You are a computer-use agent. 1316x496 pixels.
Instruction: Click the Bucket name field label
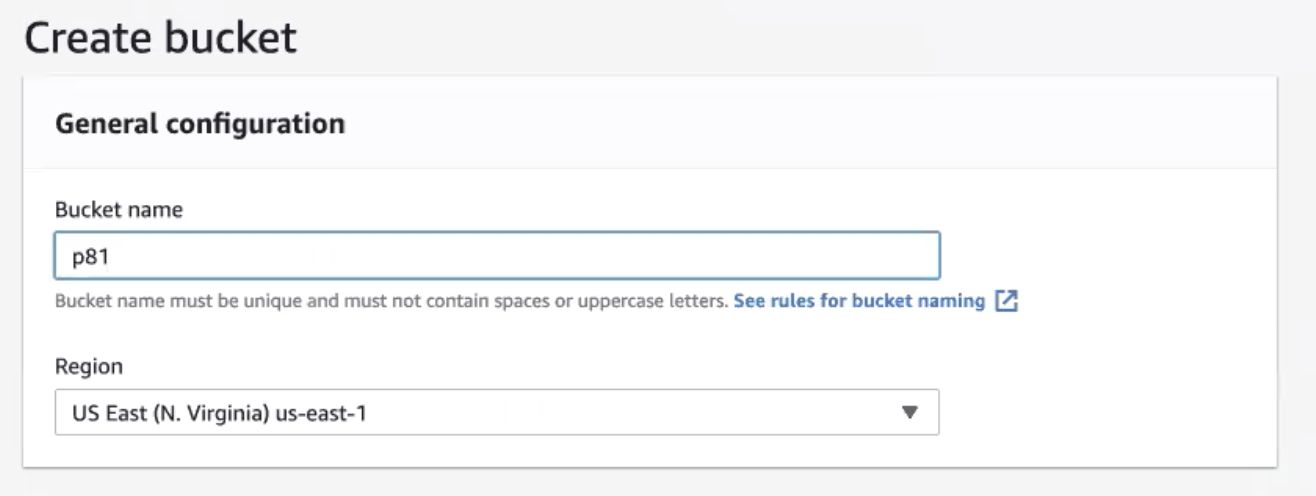pos(118,210)
